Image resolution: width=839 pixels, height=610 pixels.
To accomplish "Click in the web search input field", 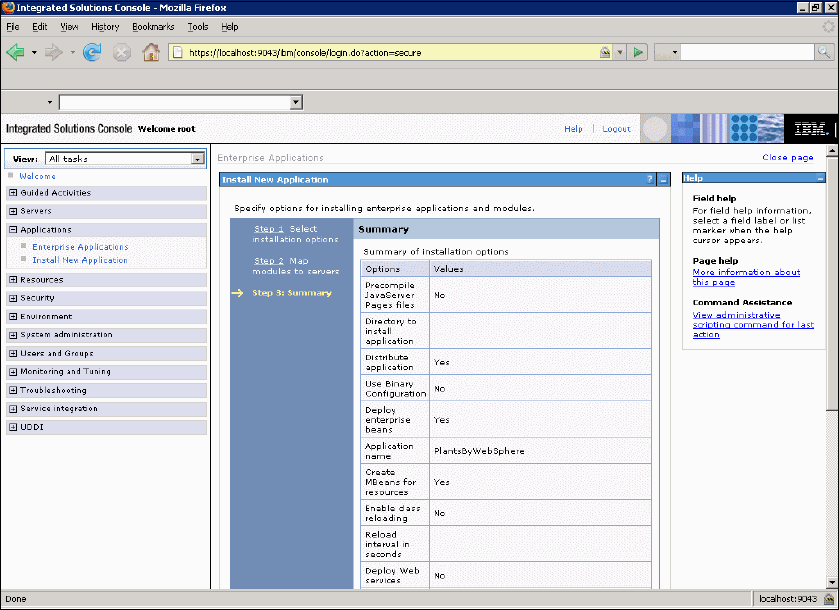I will (x=747, y=52).
